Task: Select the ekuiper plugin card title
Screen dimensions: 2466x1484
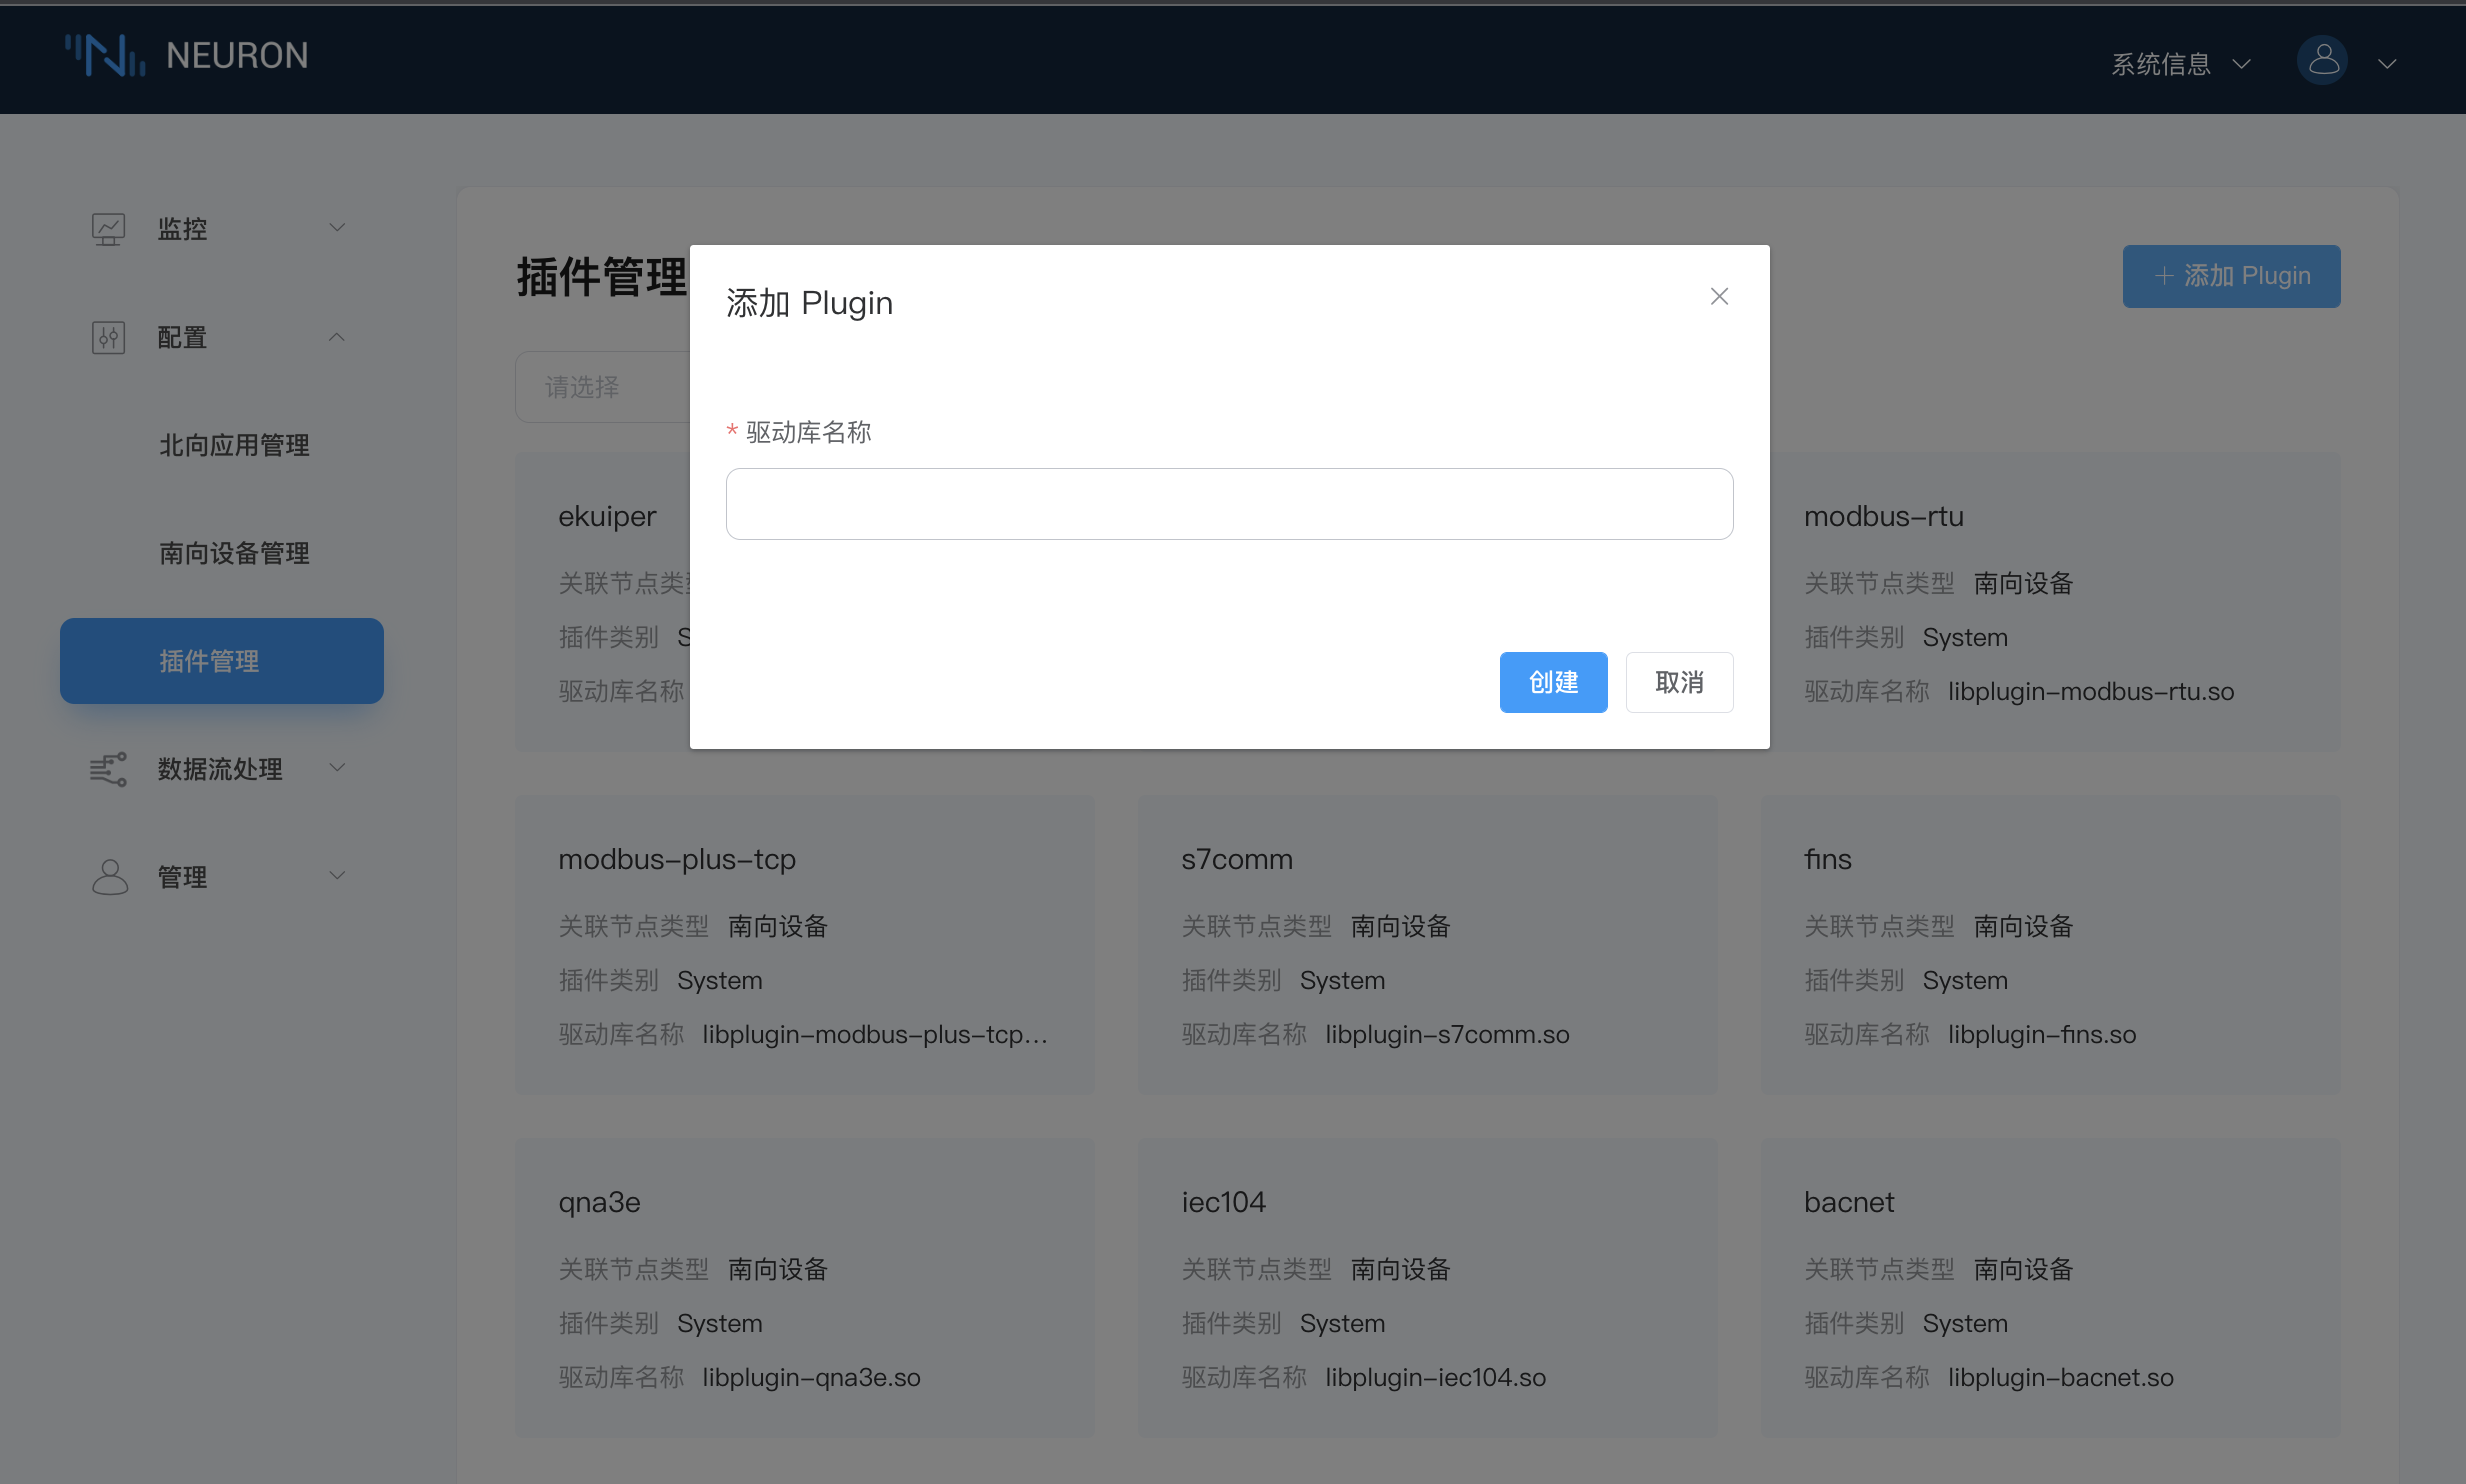Action: (607, 516)
